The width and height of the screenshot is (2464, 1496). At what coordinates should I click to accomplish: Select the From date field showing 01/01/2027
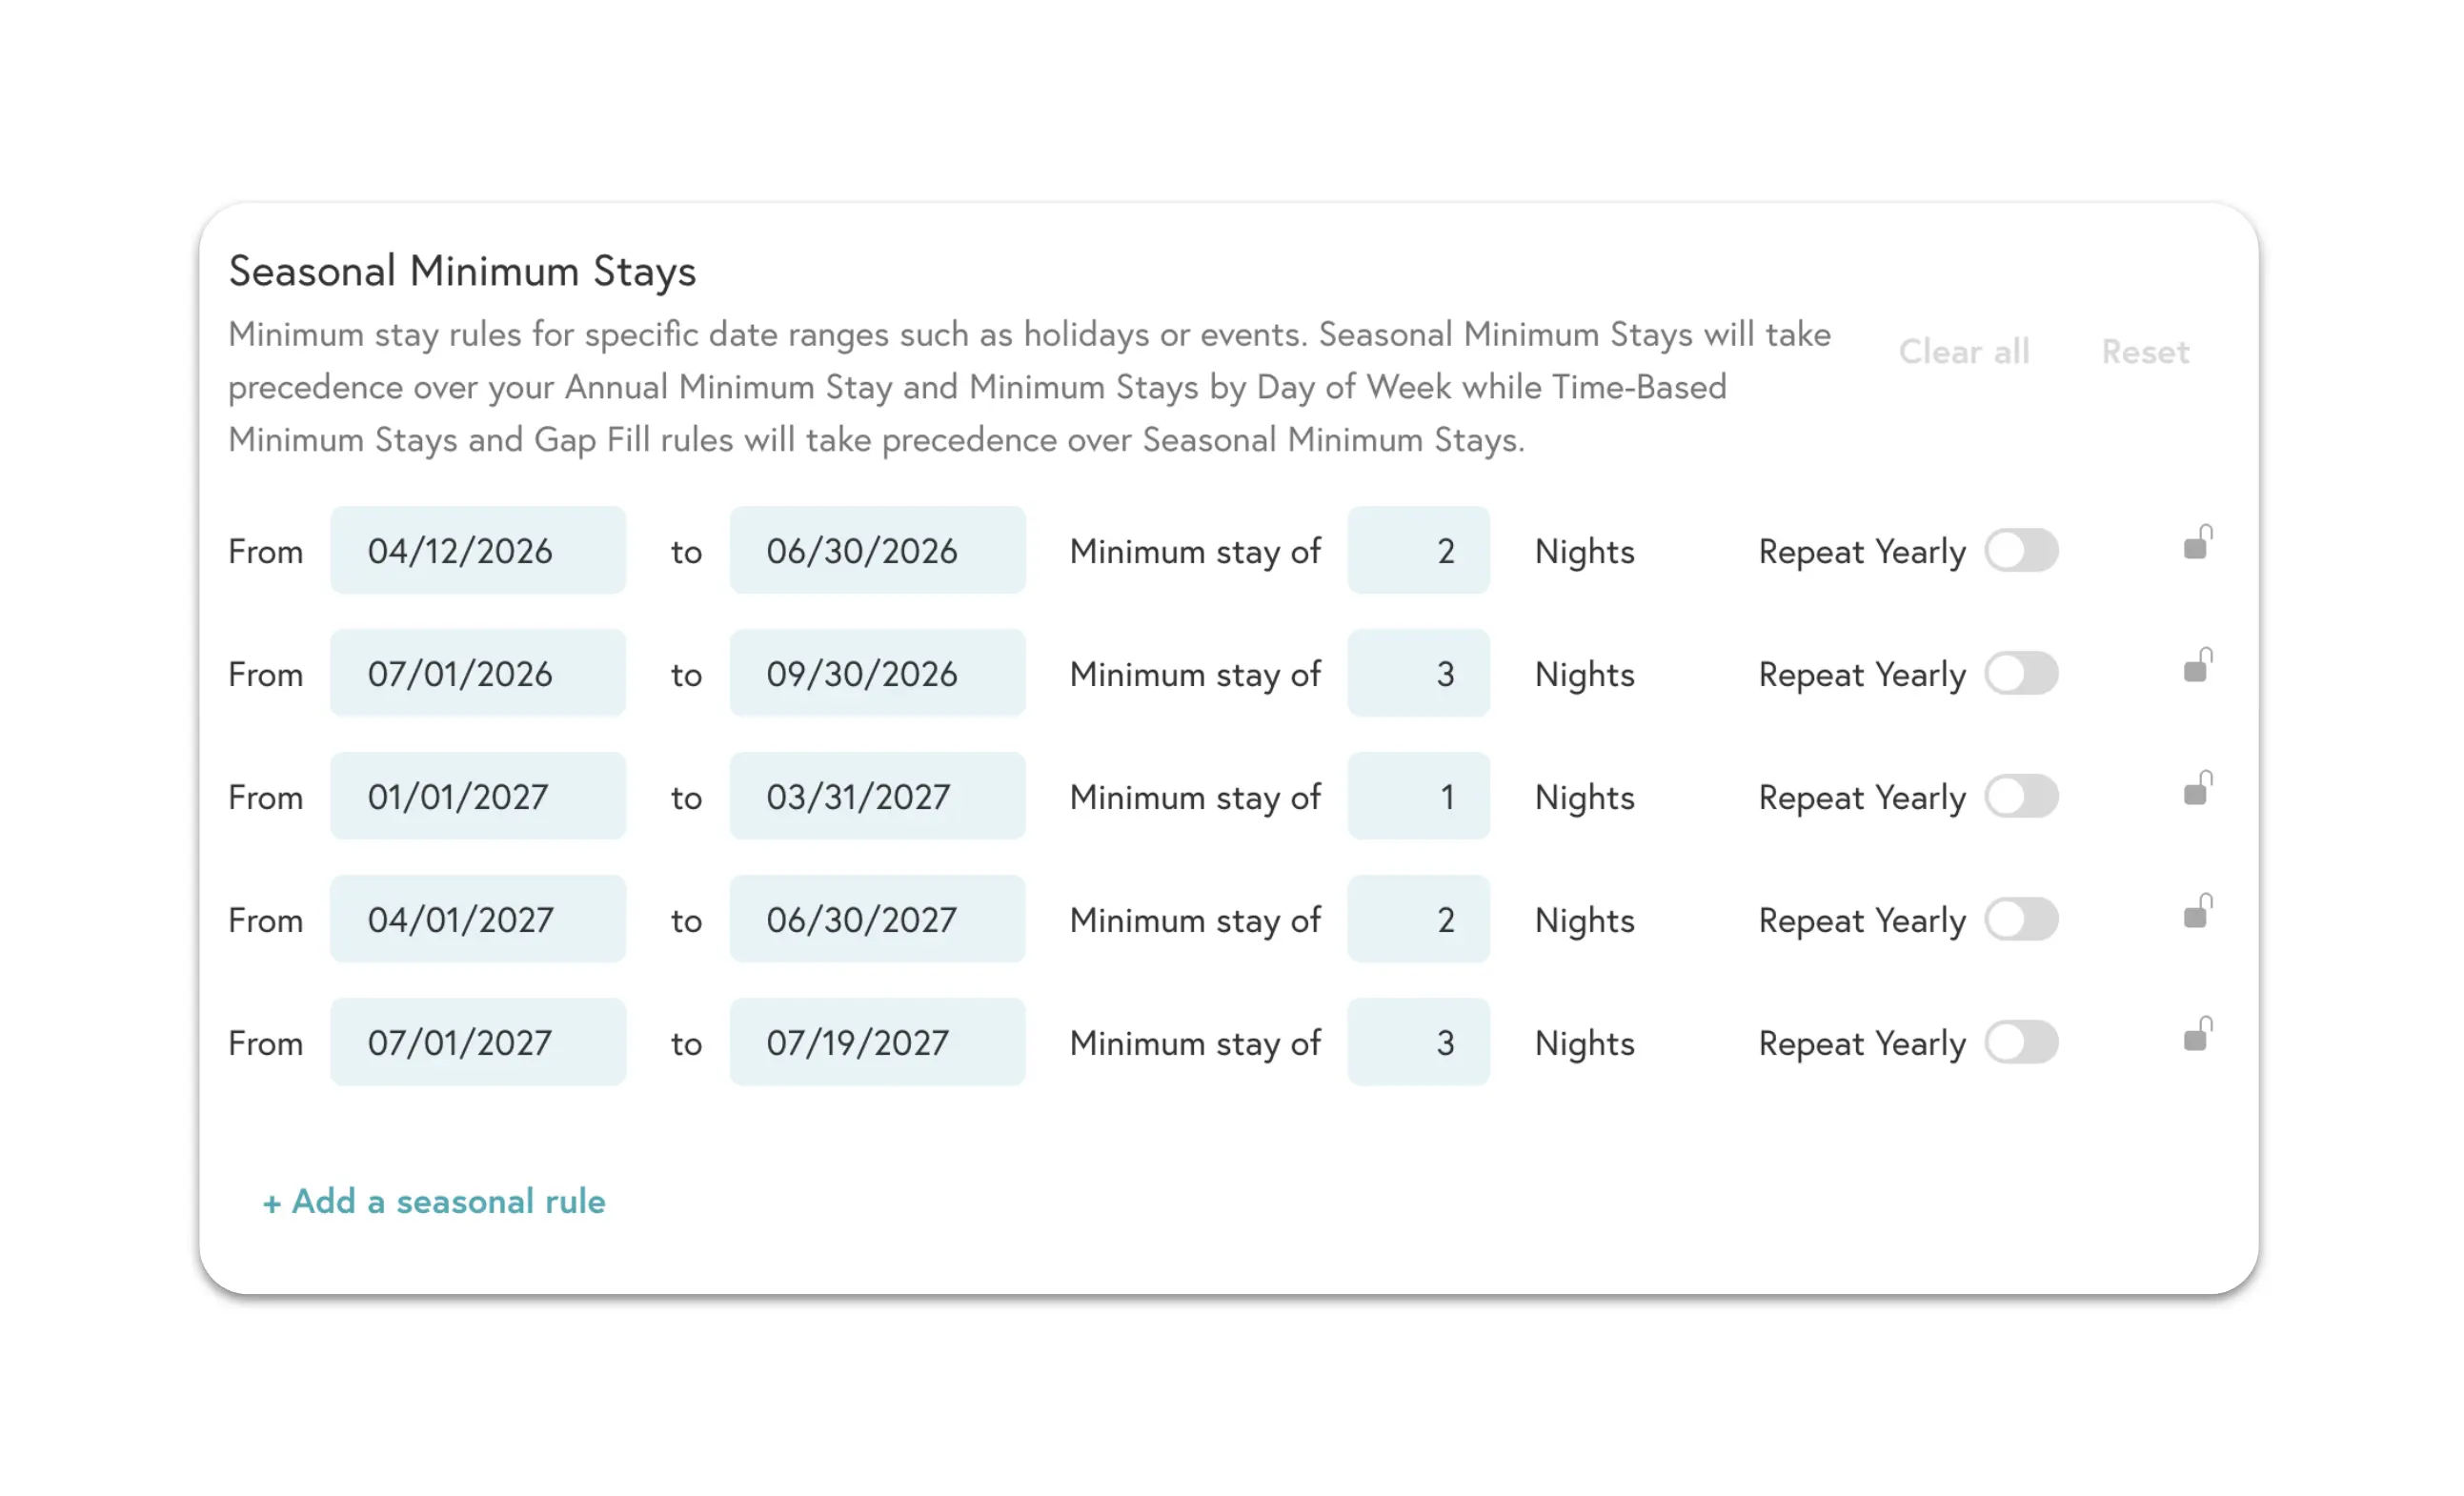[x=478, y=796]
